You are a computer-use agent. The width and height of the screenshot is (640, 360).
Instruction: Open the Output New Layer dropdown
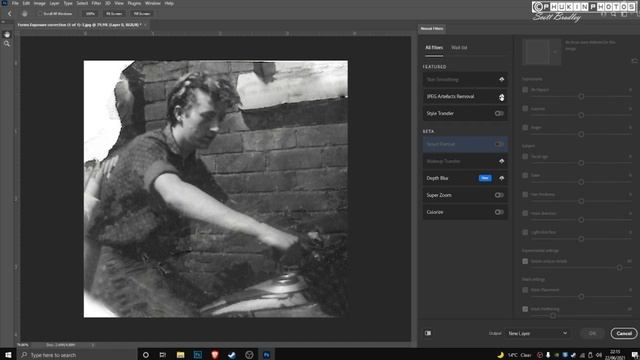click(x=537, y=333)
